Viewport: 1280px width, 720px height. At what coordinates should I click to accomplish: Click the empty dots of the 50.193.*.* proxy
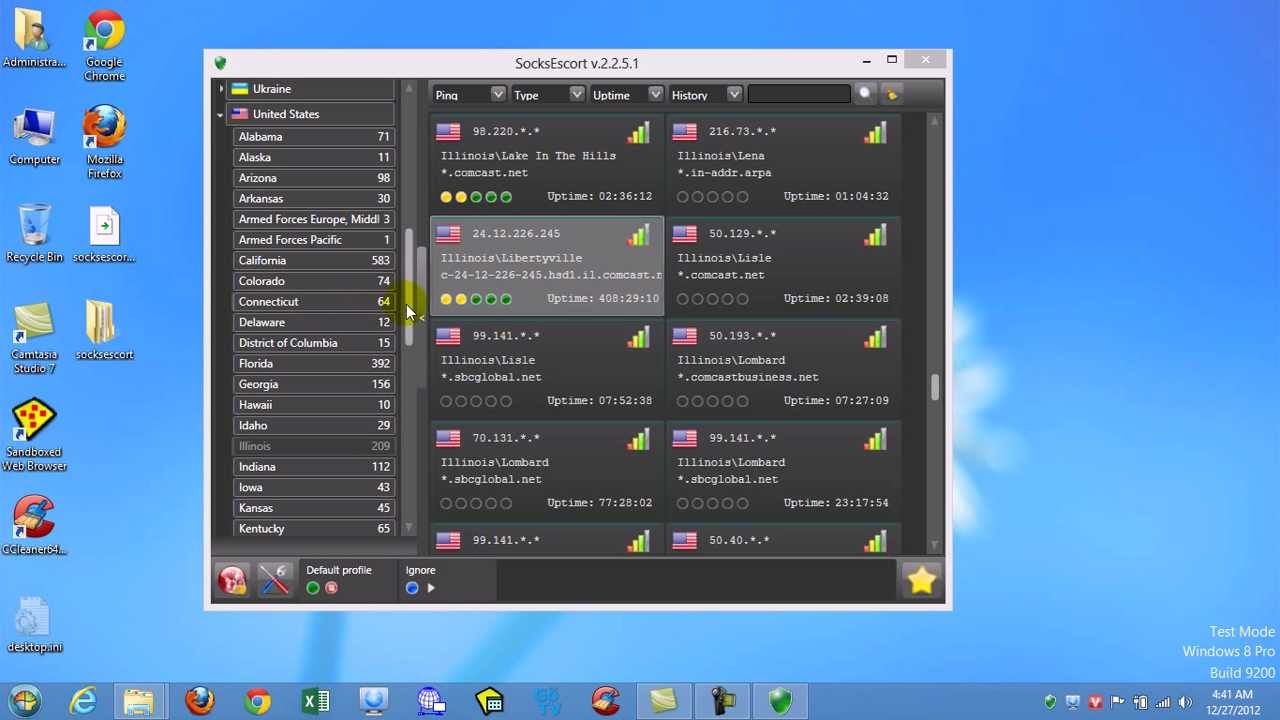click(712, 401)
